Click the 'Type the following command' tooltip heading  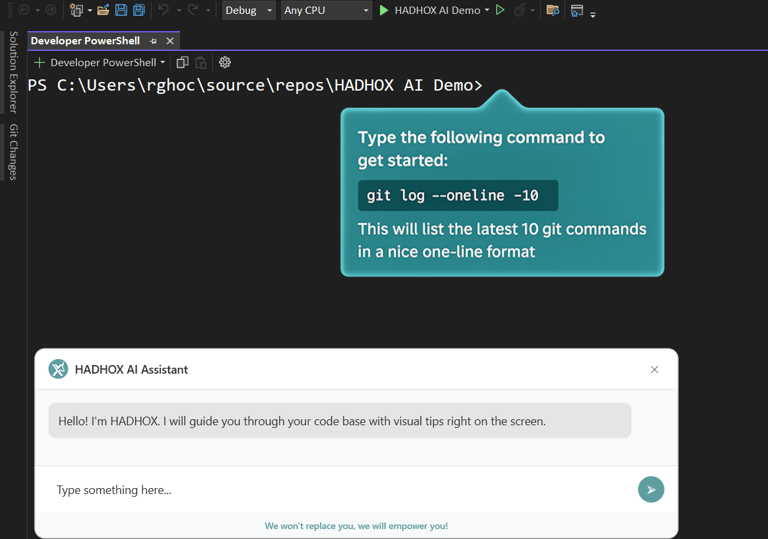(481, 148)
